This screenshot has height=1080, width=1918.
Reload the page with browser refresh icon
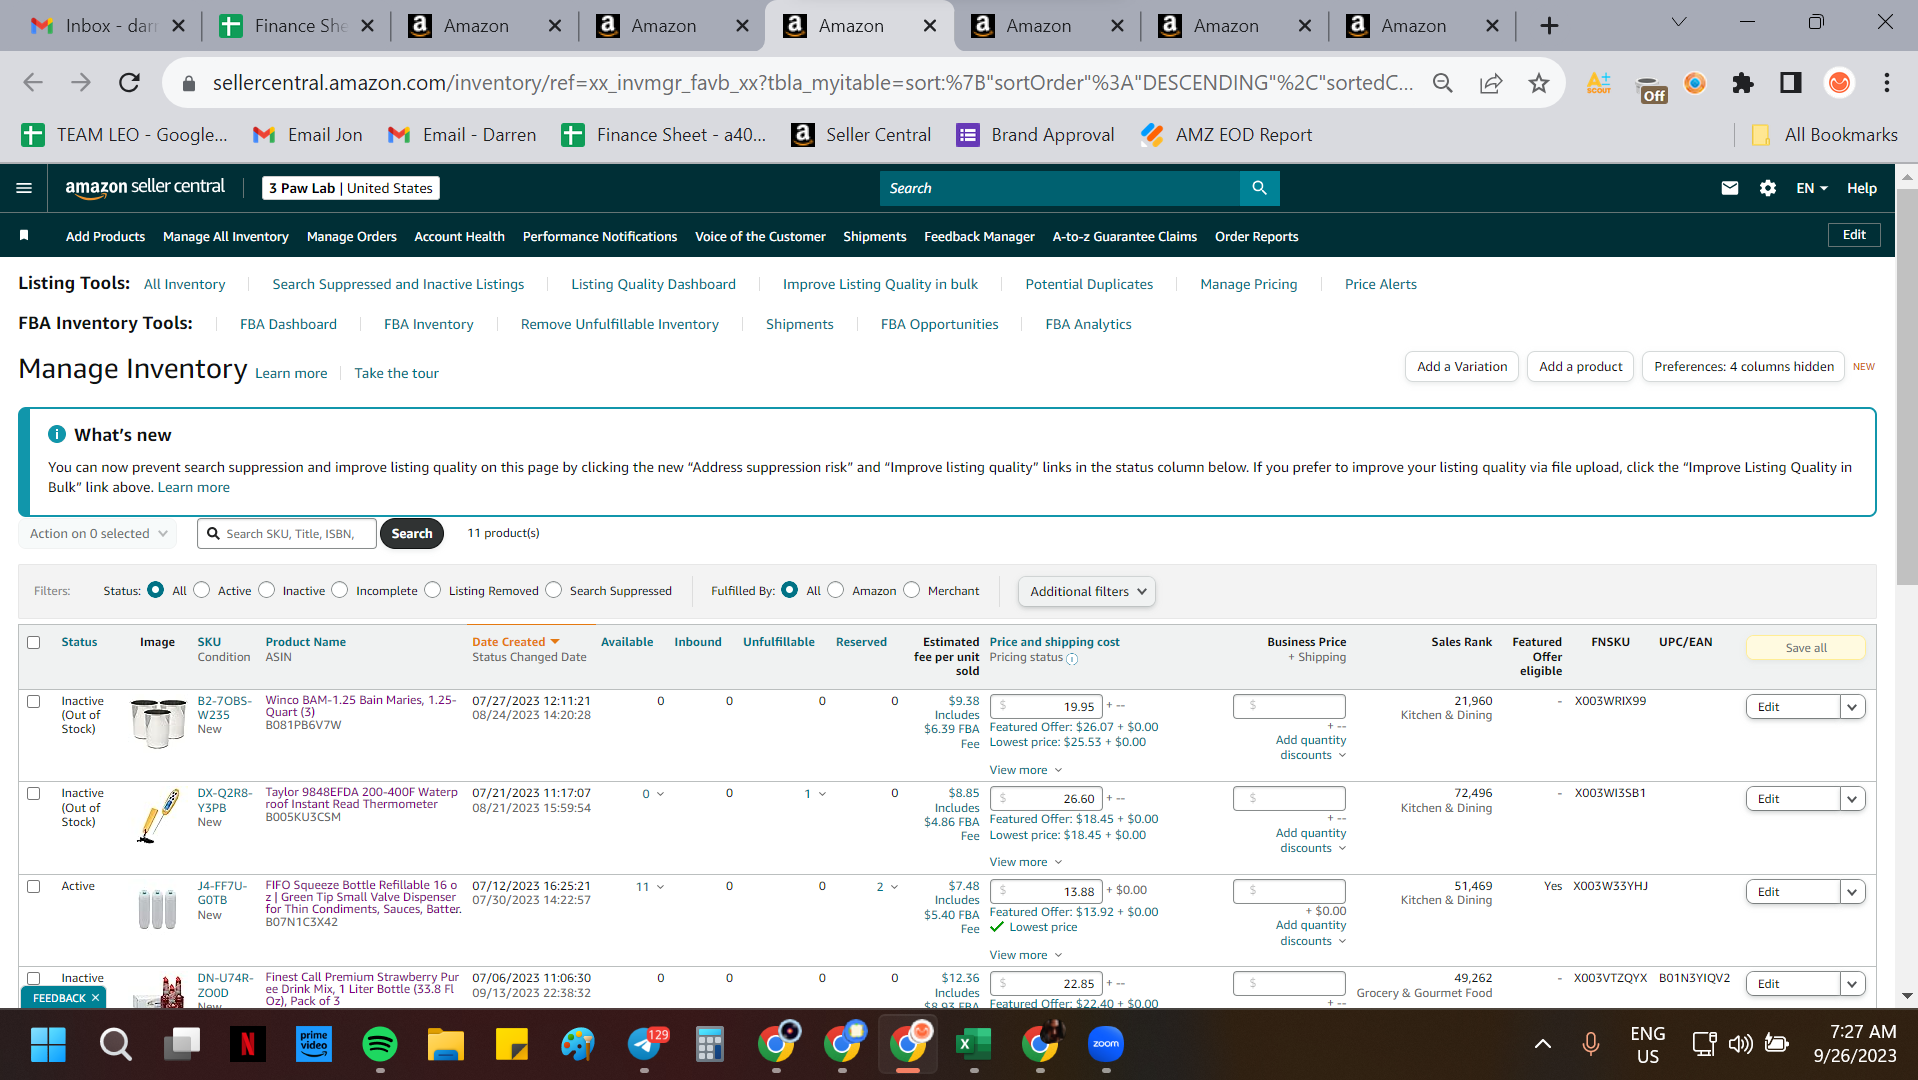coord(129,83)
